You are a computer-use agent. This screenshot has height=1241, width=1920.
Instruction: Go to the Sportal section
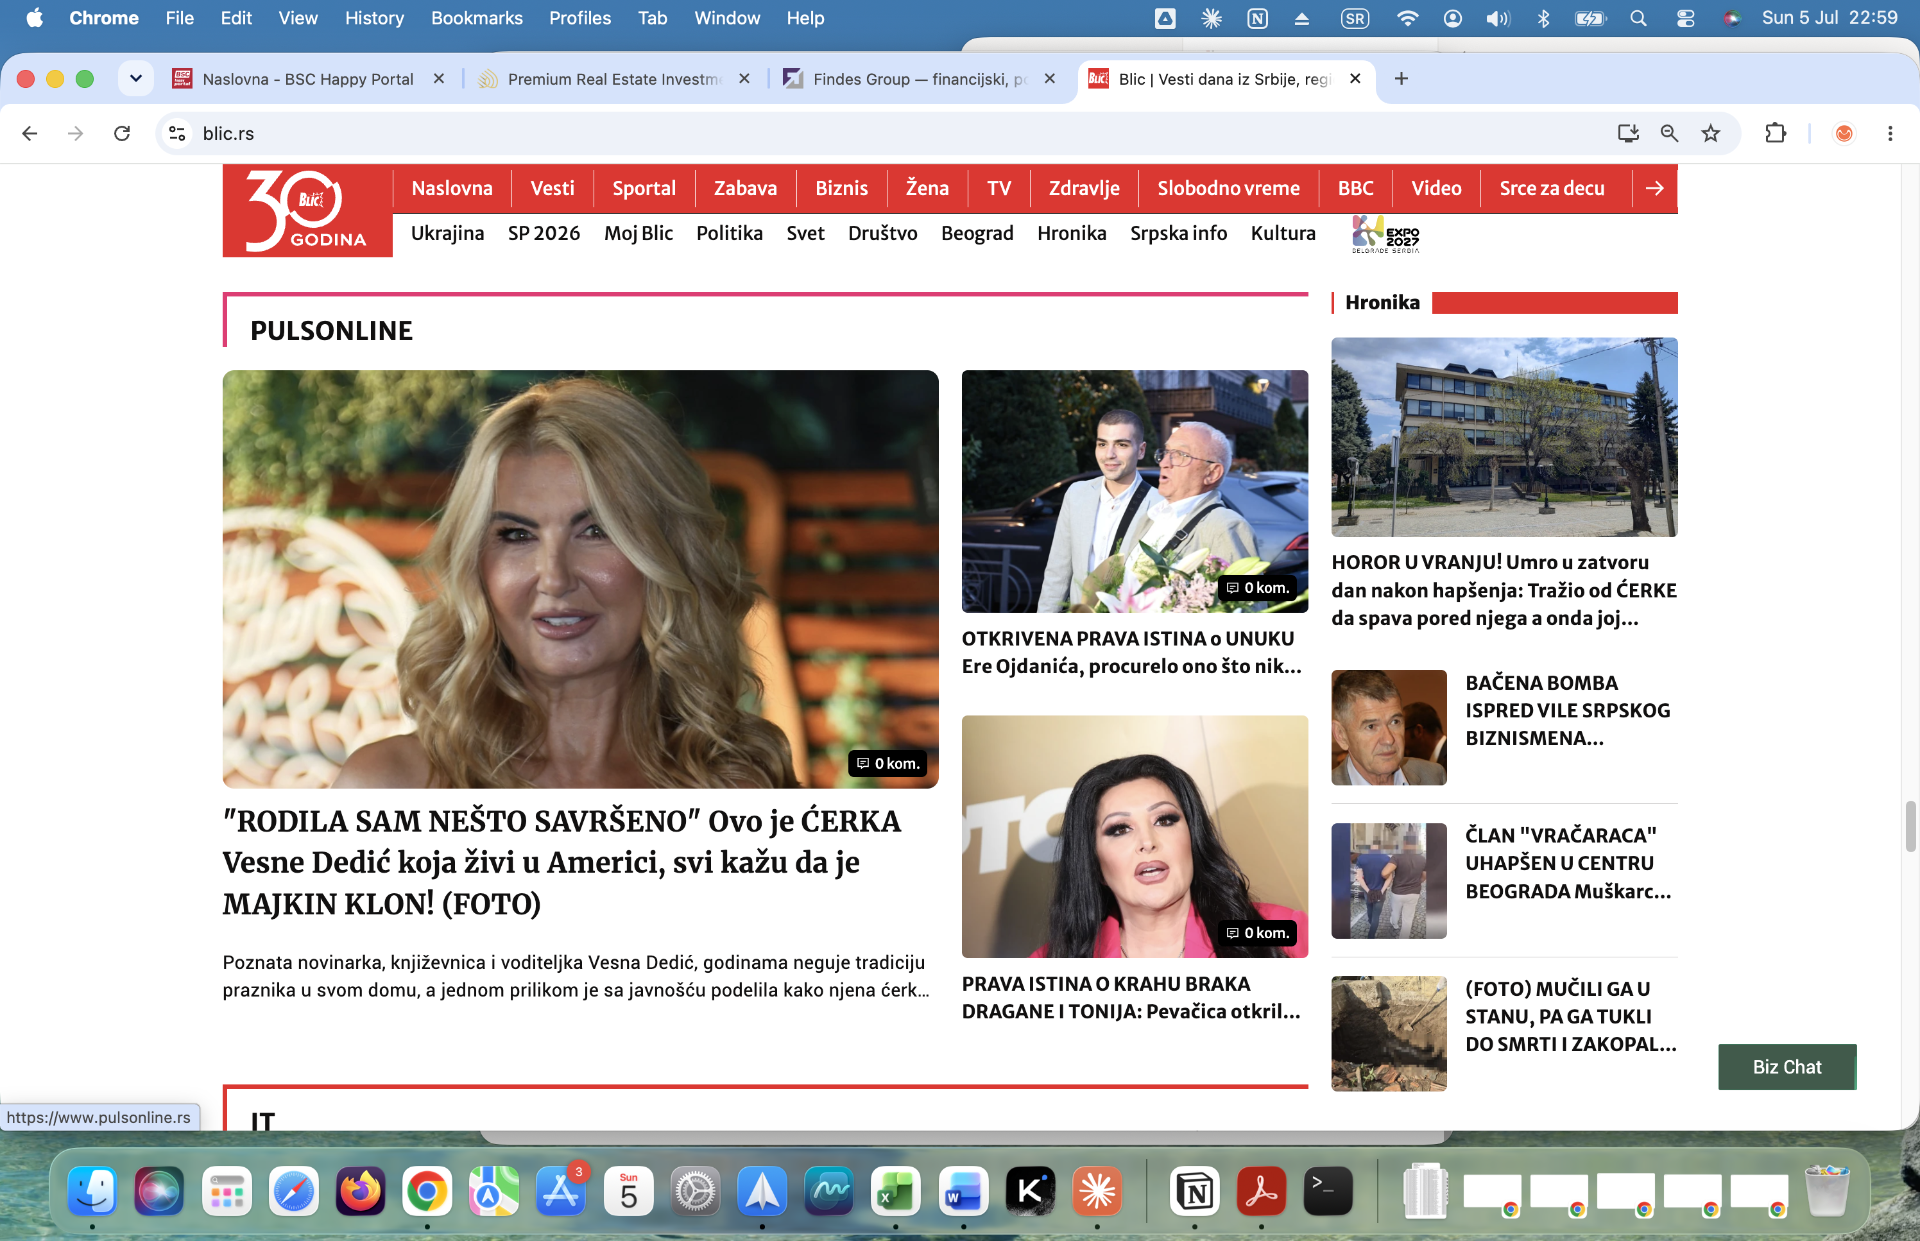click(x=644, y=188)
